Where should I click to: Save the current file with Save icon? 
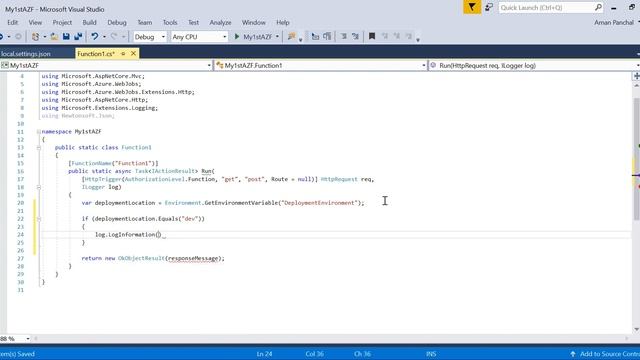(66, 37)
